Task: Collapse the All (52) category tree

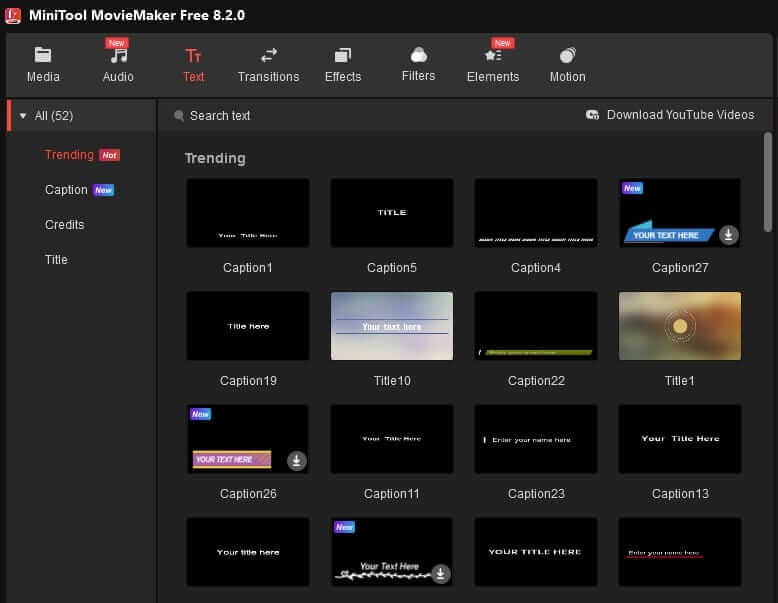Action: click(x=23, y=116)
